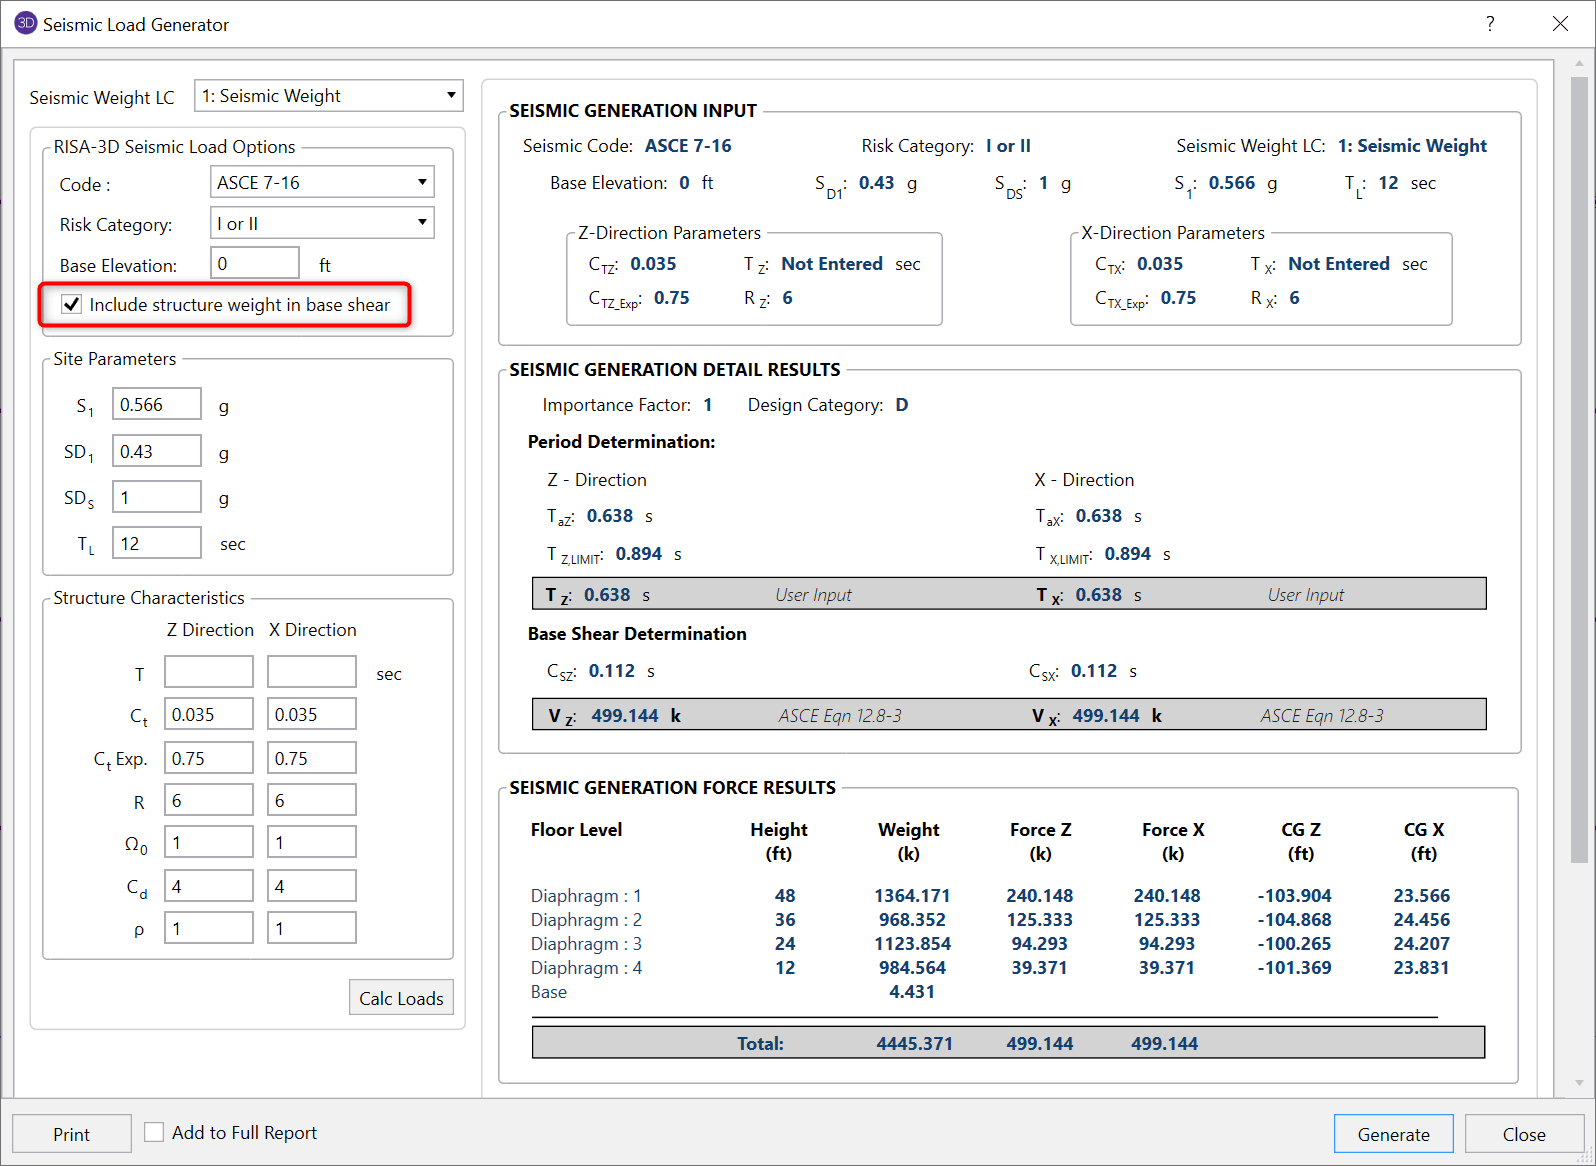Click the Calc Loads button
Screen dimensions: 1596x1166
coord(401,998)
